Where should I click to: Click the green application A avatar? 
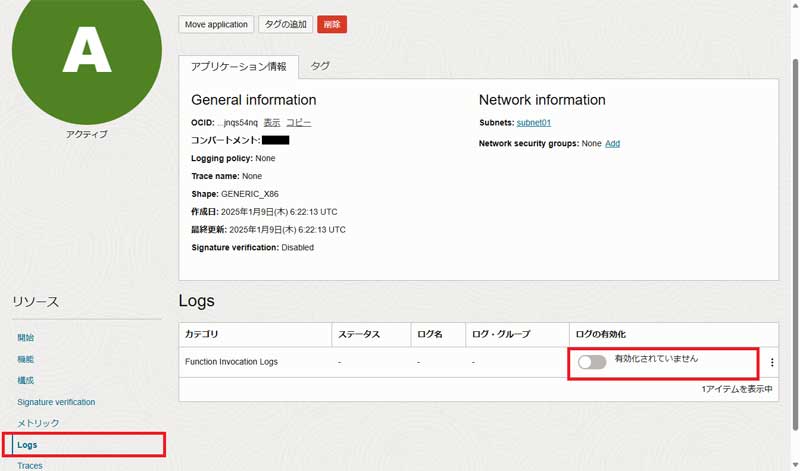(87, 51)
